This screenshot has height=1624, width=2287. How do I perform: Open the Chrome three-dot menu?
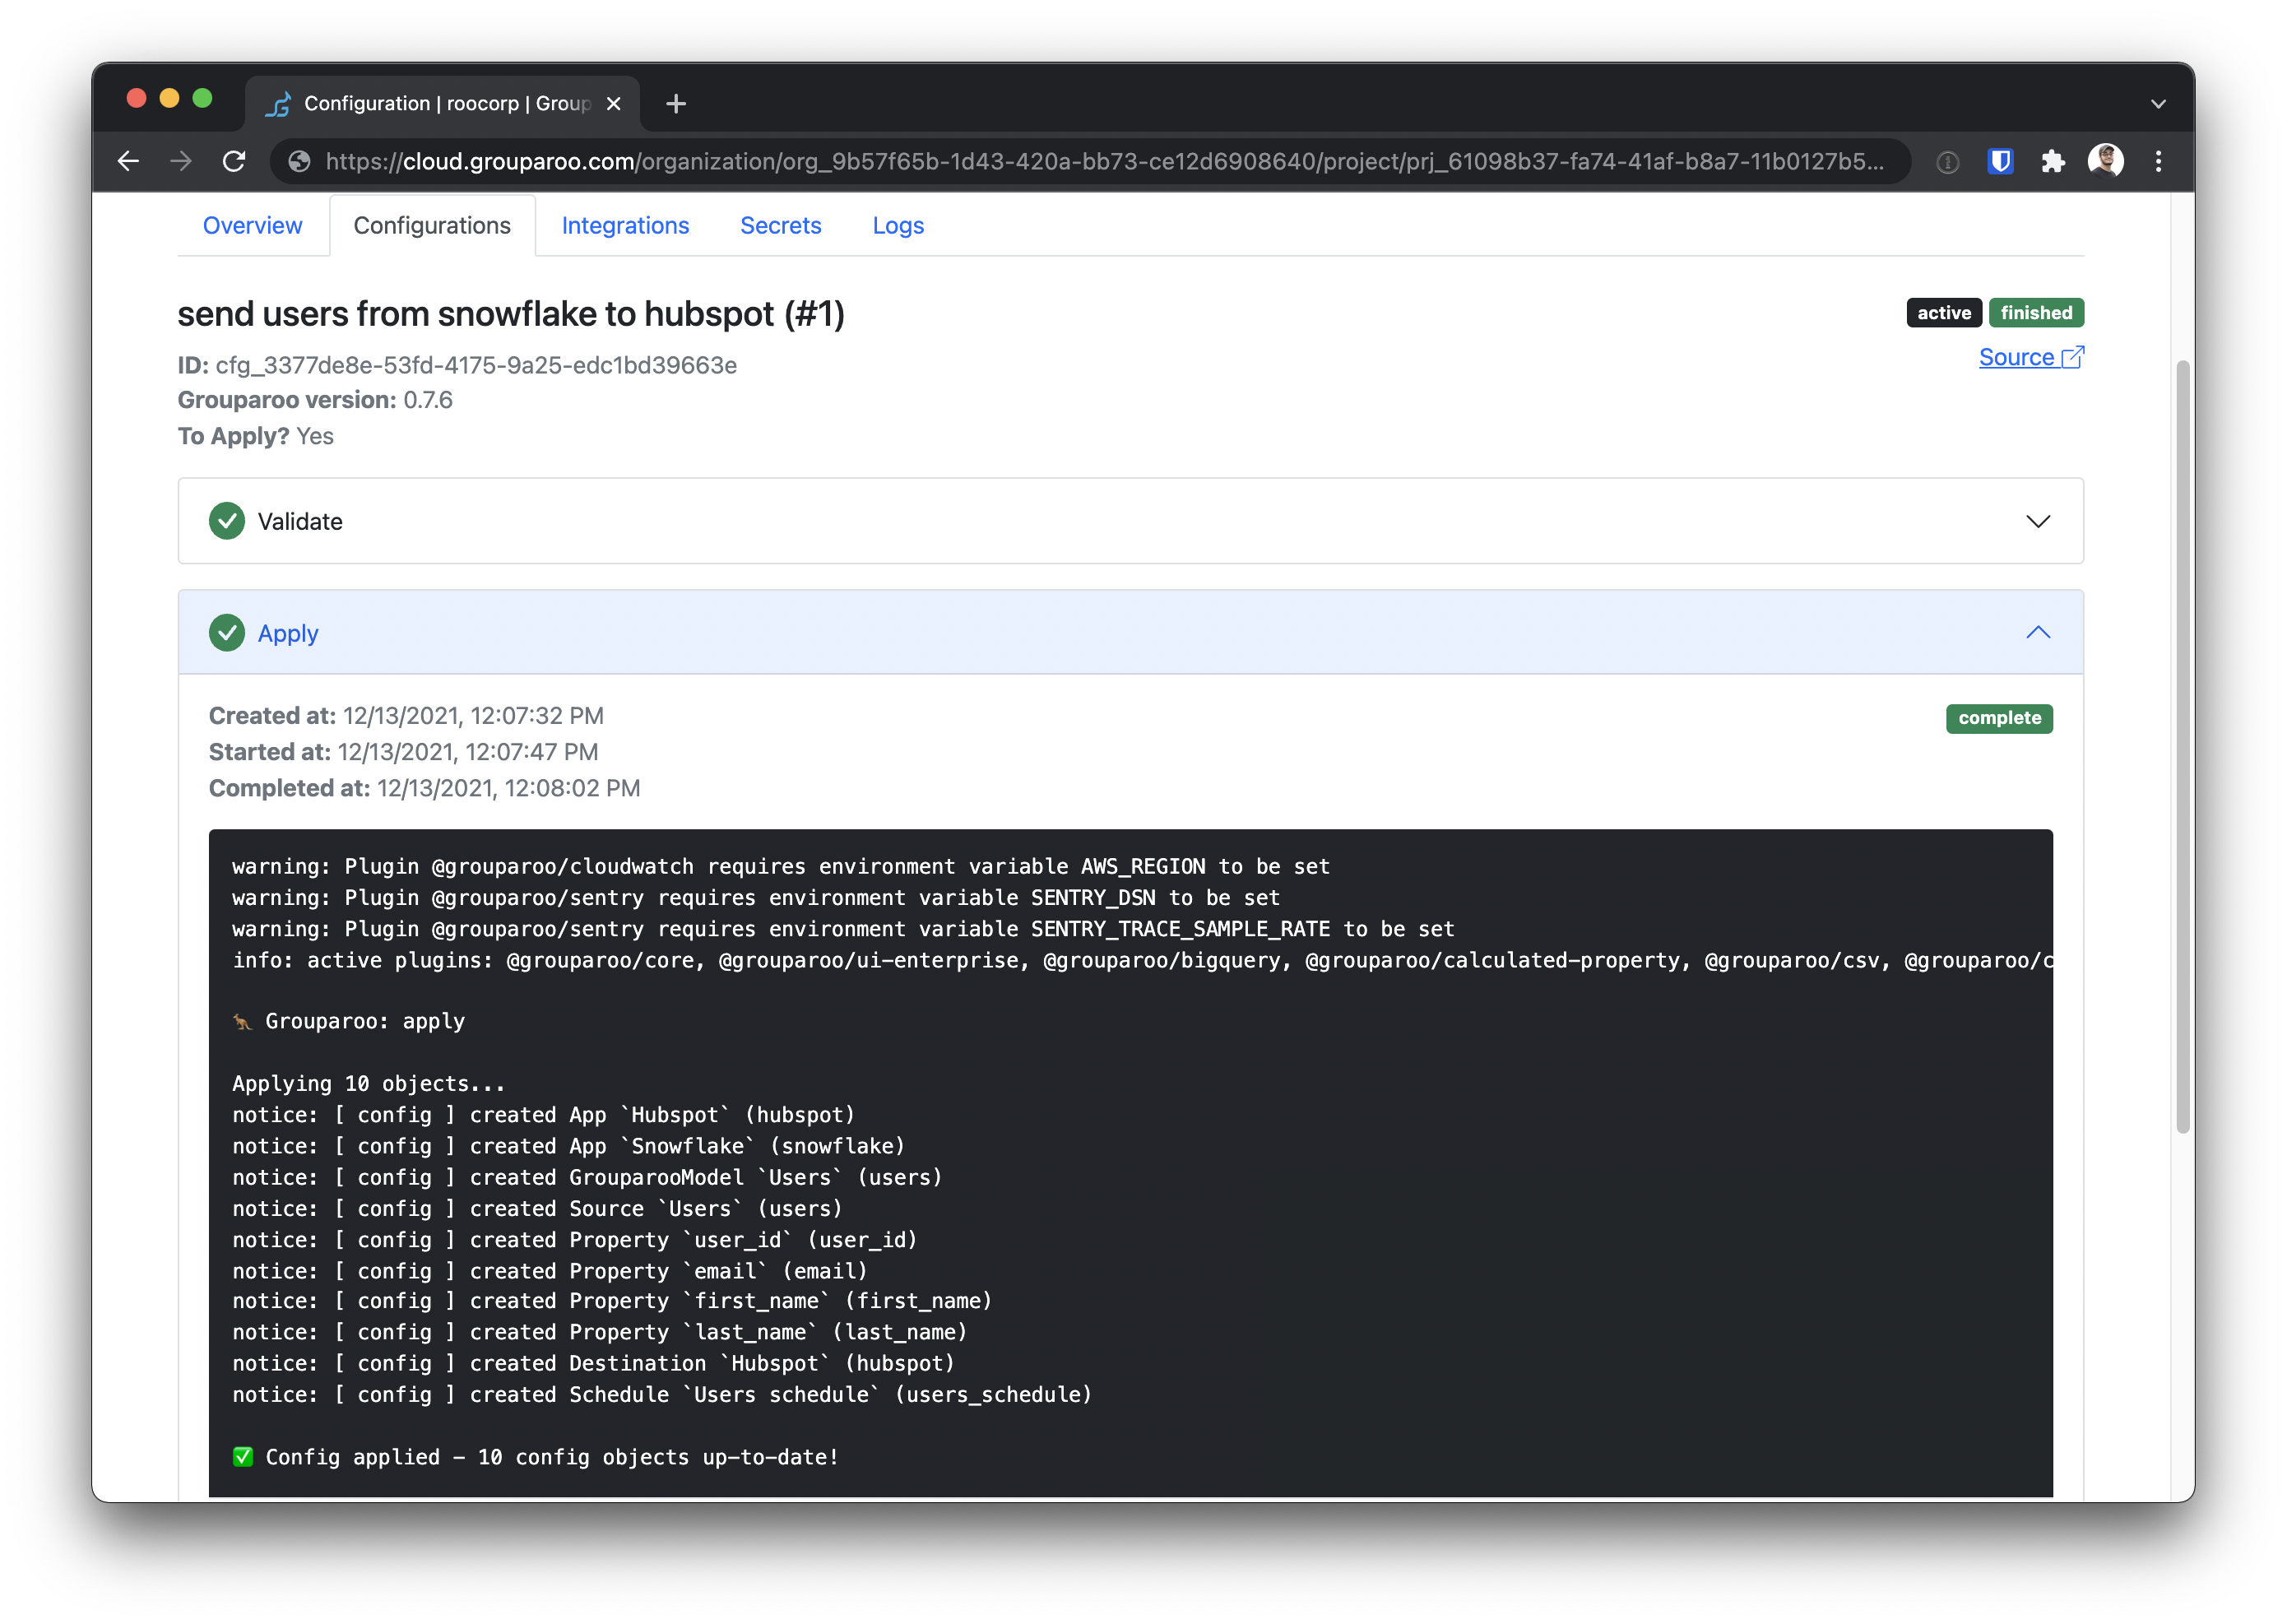(x=2159, y=161)
